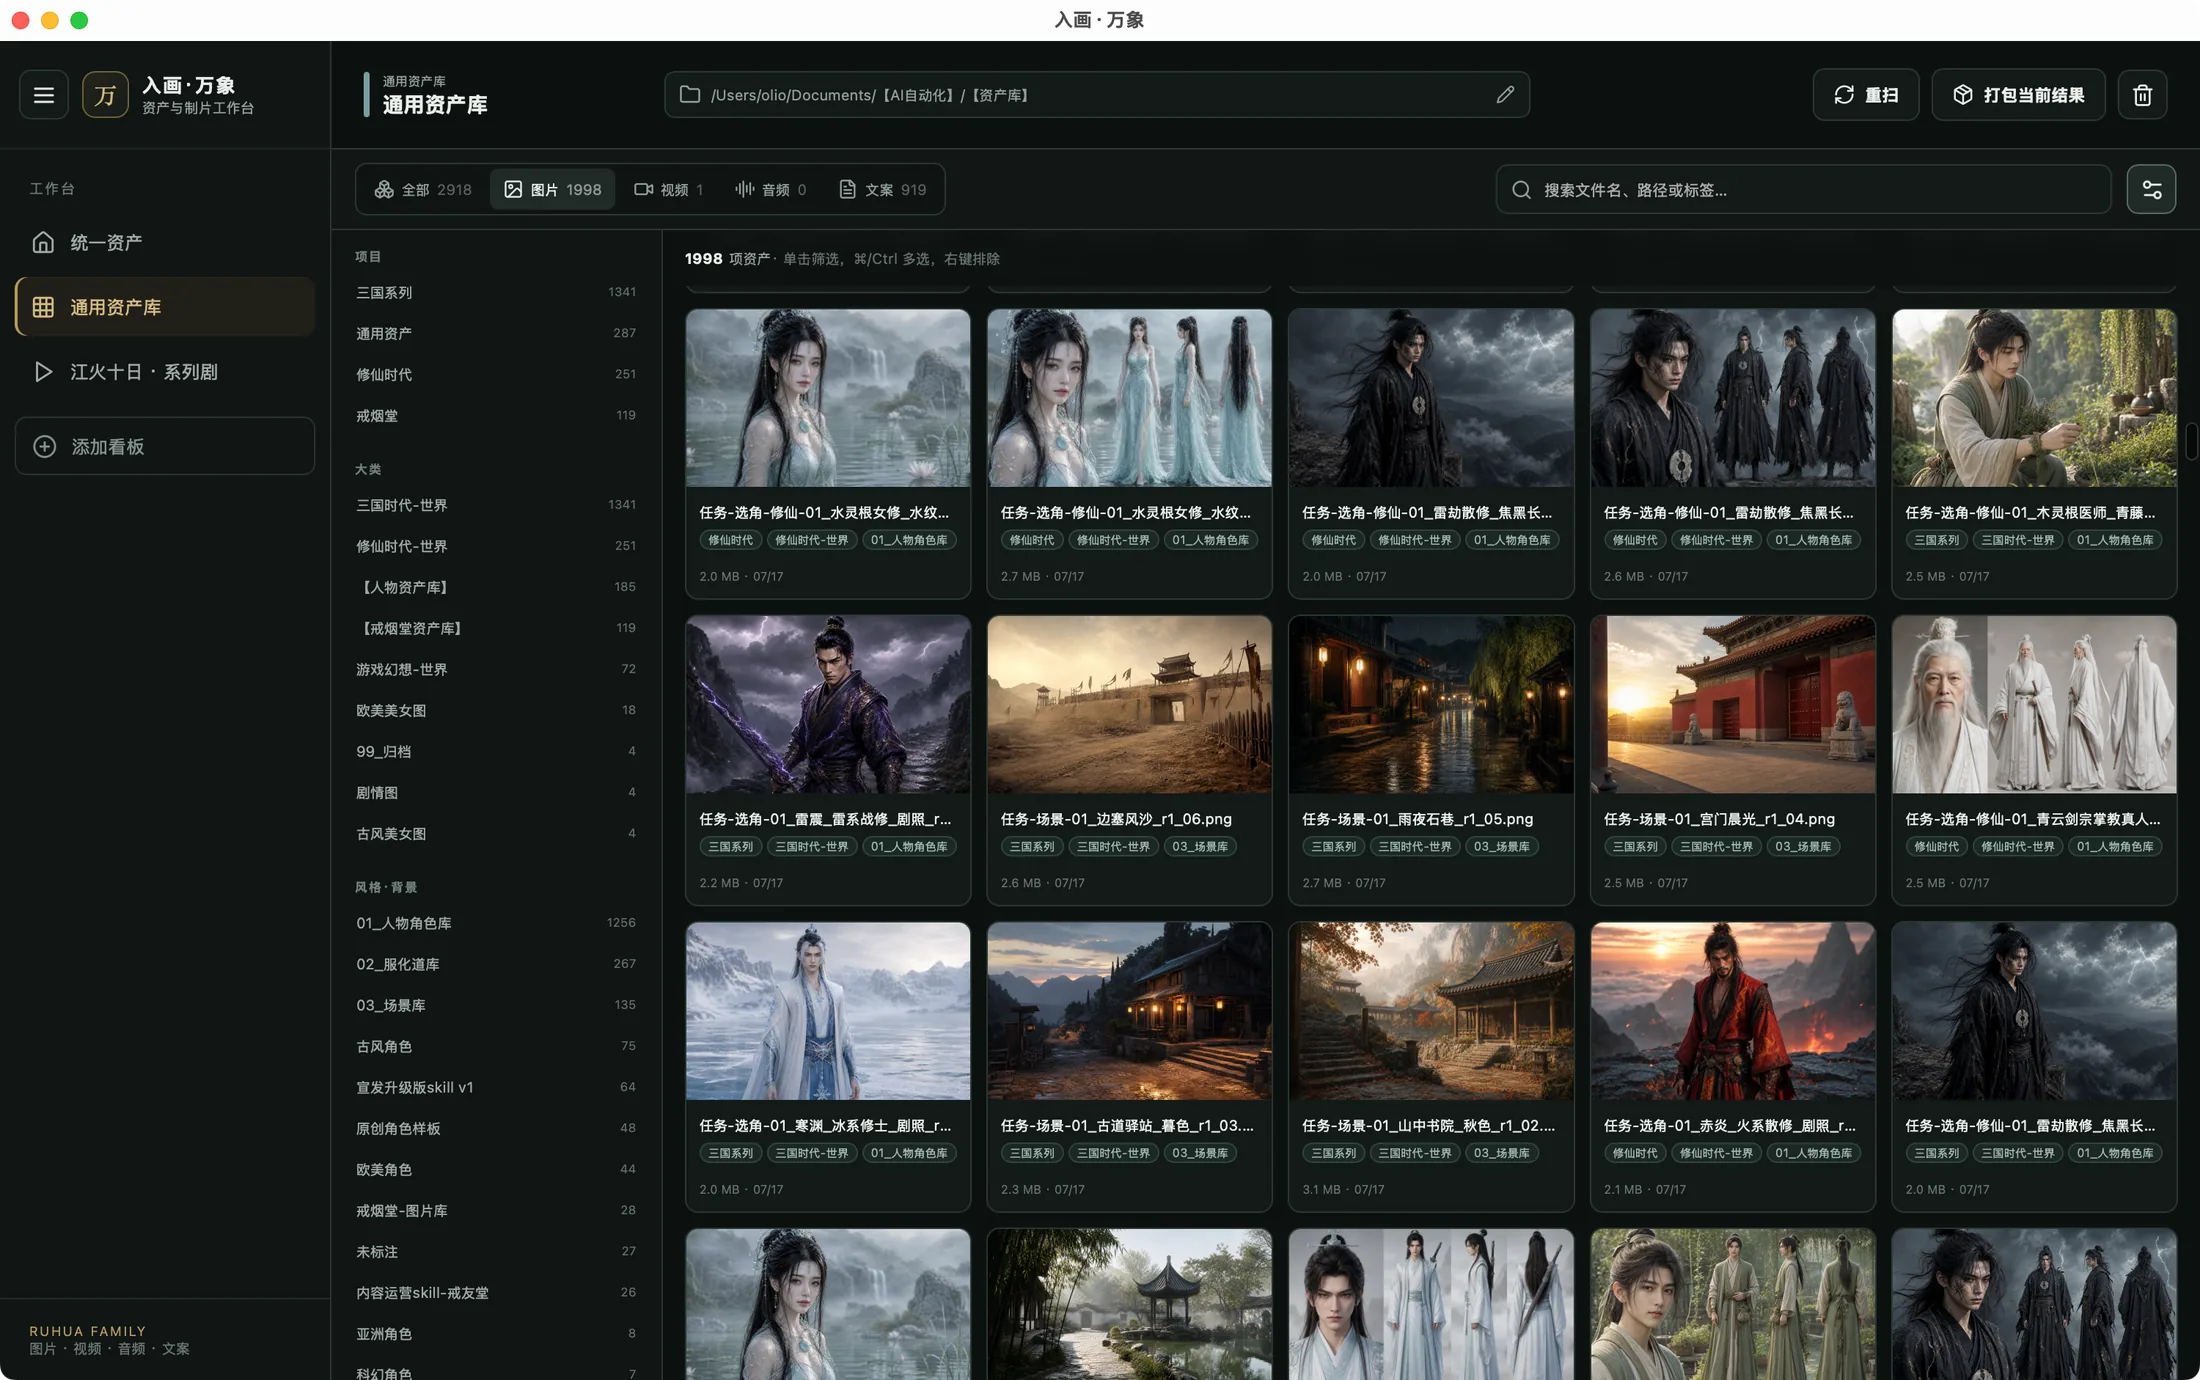Open the 寒渊_冰系修士 character thumbnail
Image resolution: width=2200 pixels, height=1380 pixels.
(828, 1011)
